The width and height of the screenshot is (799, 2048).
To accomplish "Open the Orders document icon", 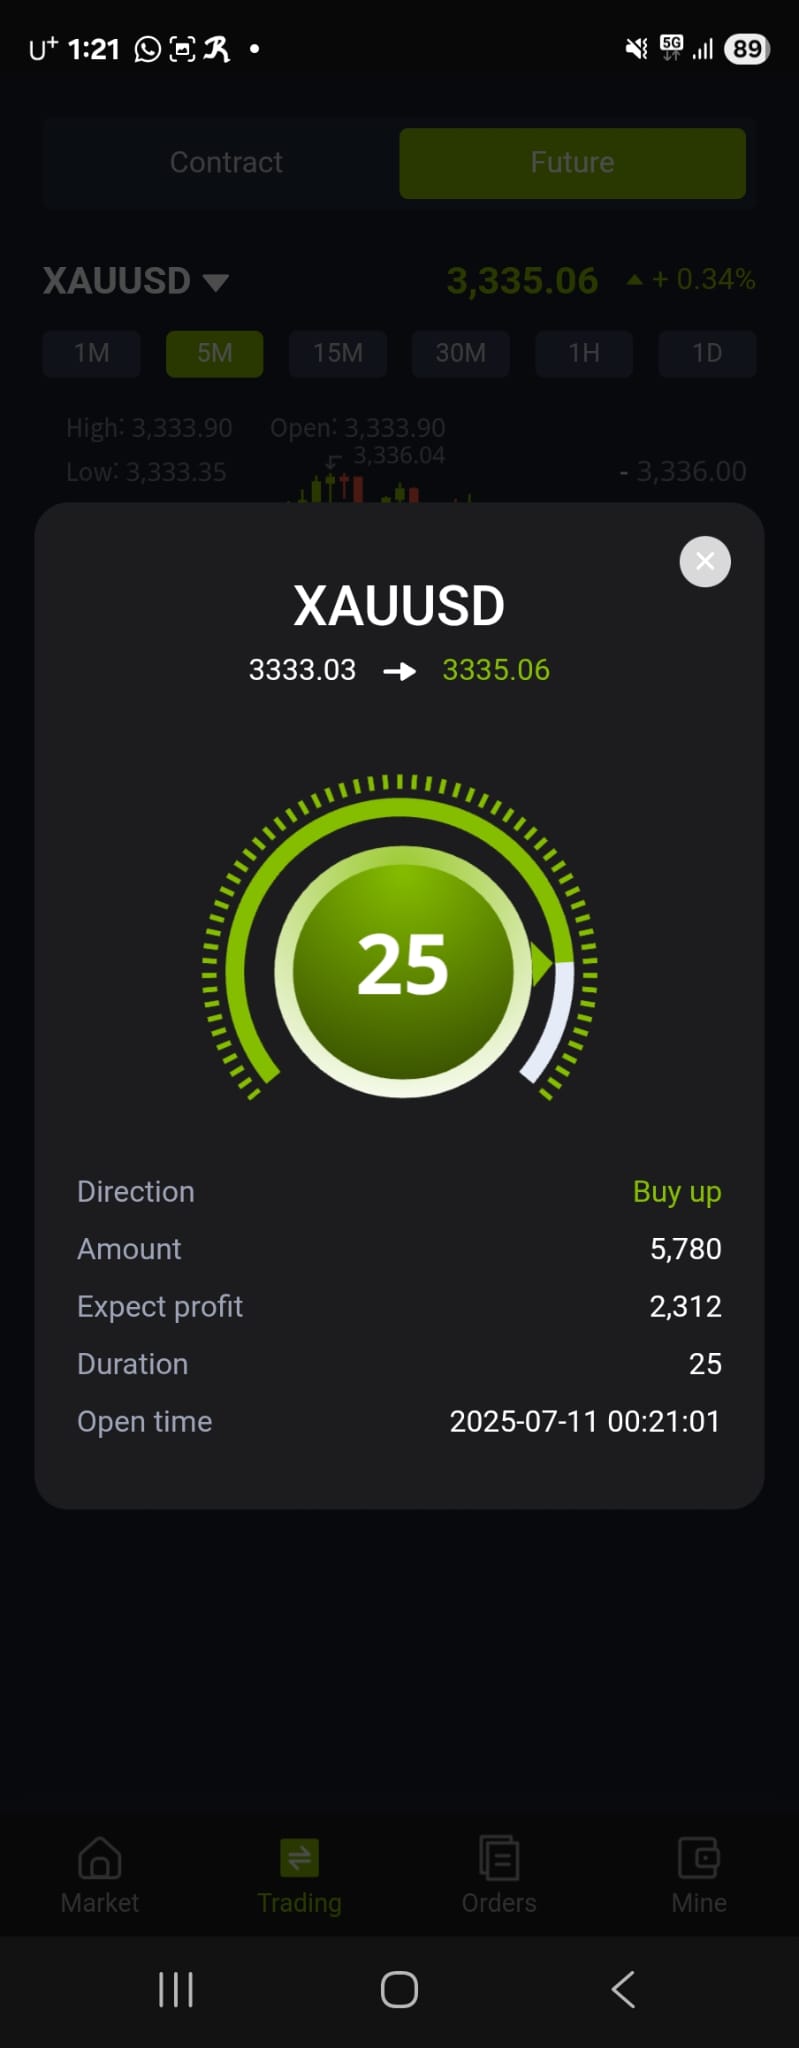I will pos(499,1858).
